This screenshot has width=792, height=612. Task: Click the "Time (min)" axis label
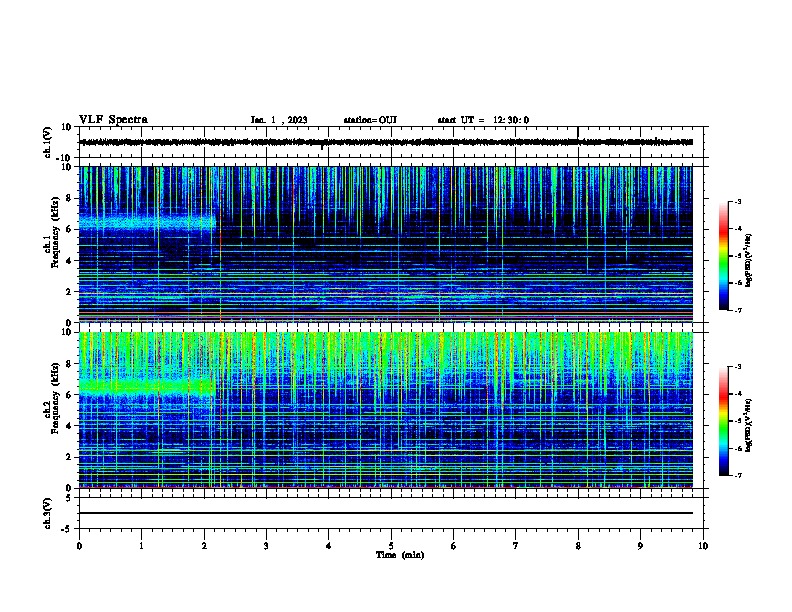[x=400, y=555]
